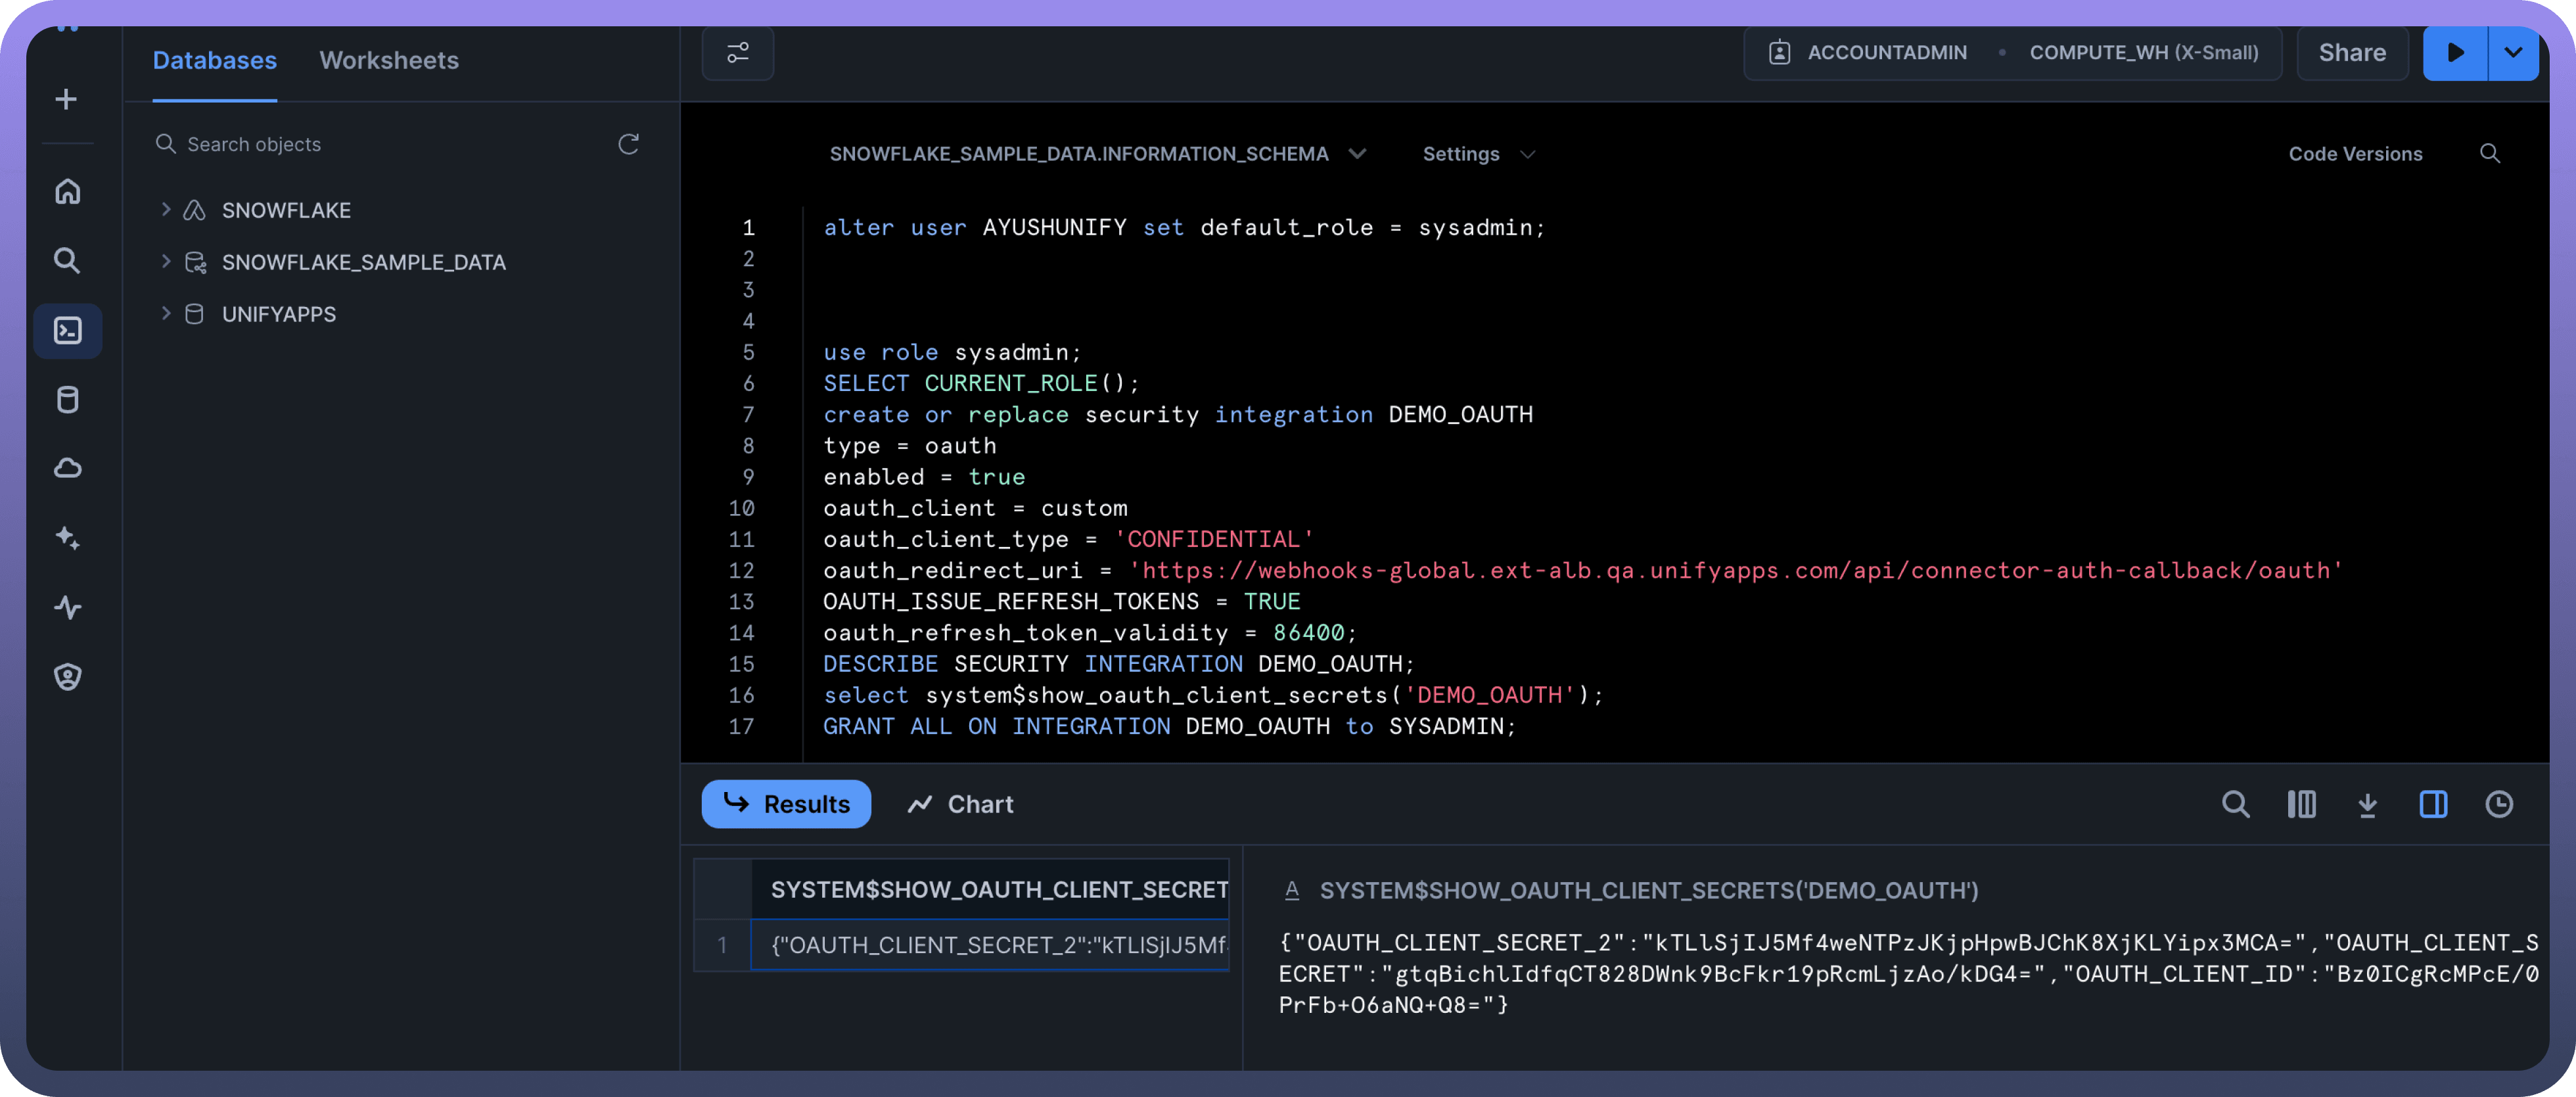
Task: Open the Monitoring activity pulse icon
Action: coord(67,607)
